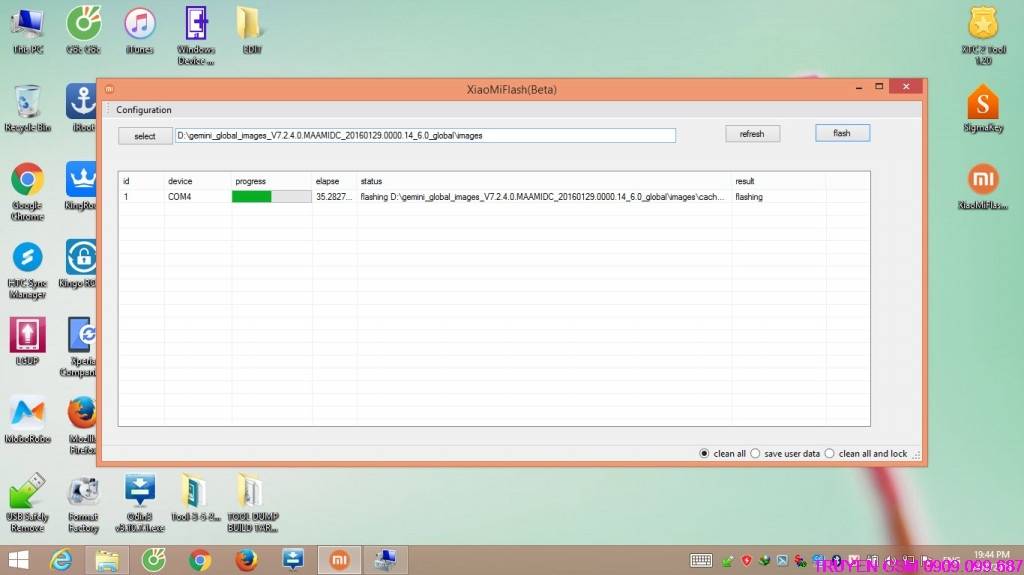Click the red shield tray icon
The width and height of the screenshot is (1024, 575).
[x=746, y=561]
